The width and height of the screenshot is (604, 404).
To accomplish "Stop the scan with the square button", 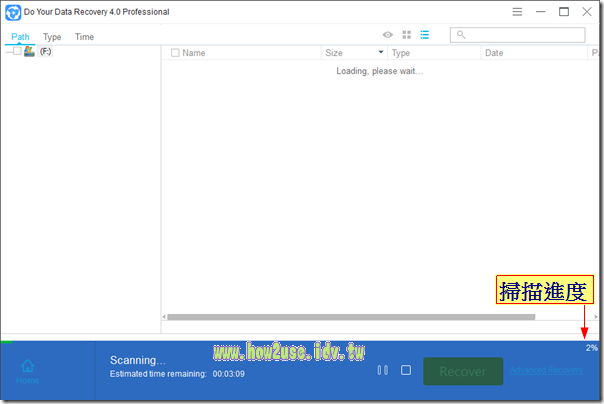I will (405, 371).
